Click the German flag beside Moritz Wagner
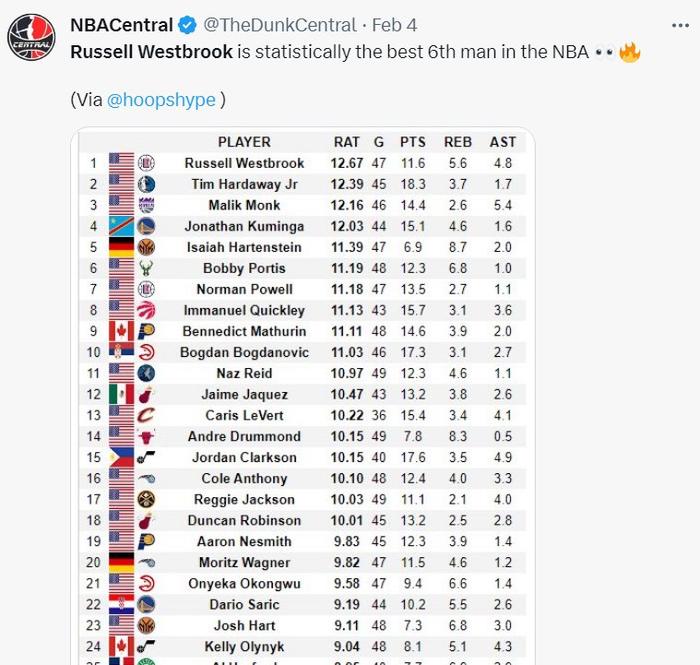The width and height of the screenshot is (700, 665). pos(121,562)
